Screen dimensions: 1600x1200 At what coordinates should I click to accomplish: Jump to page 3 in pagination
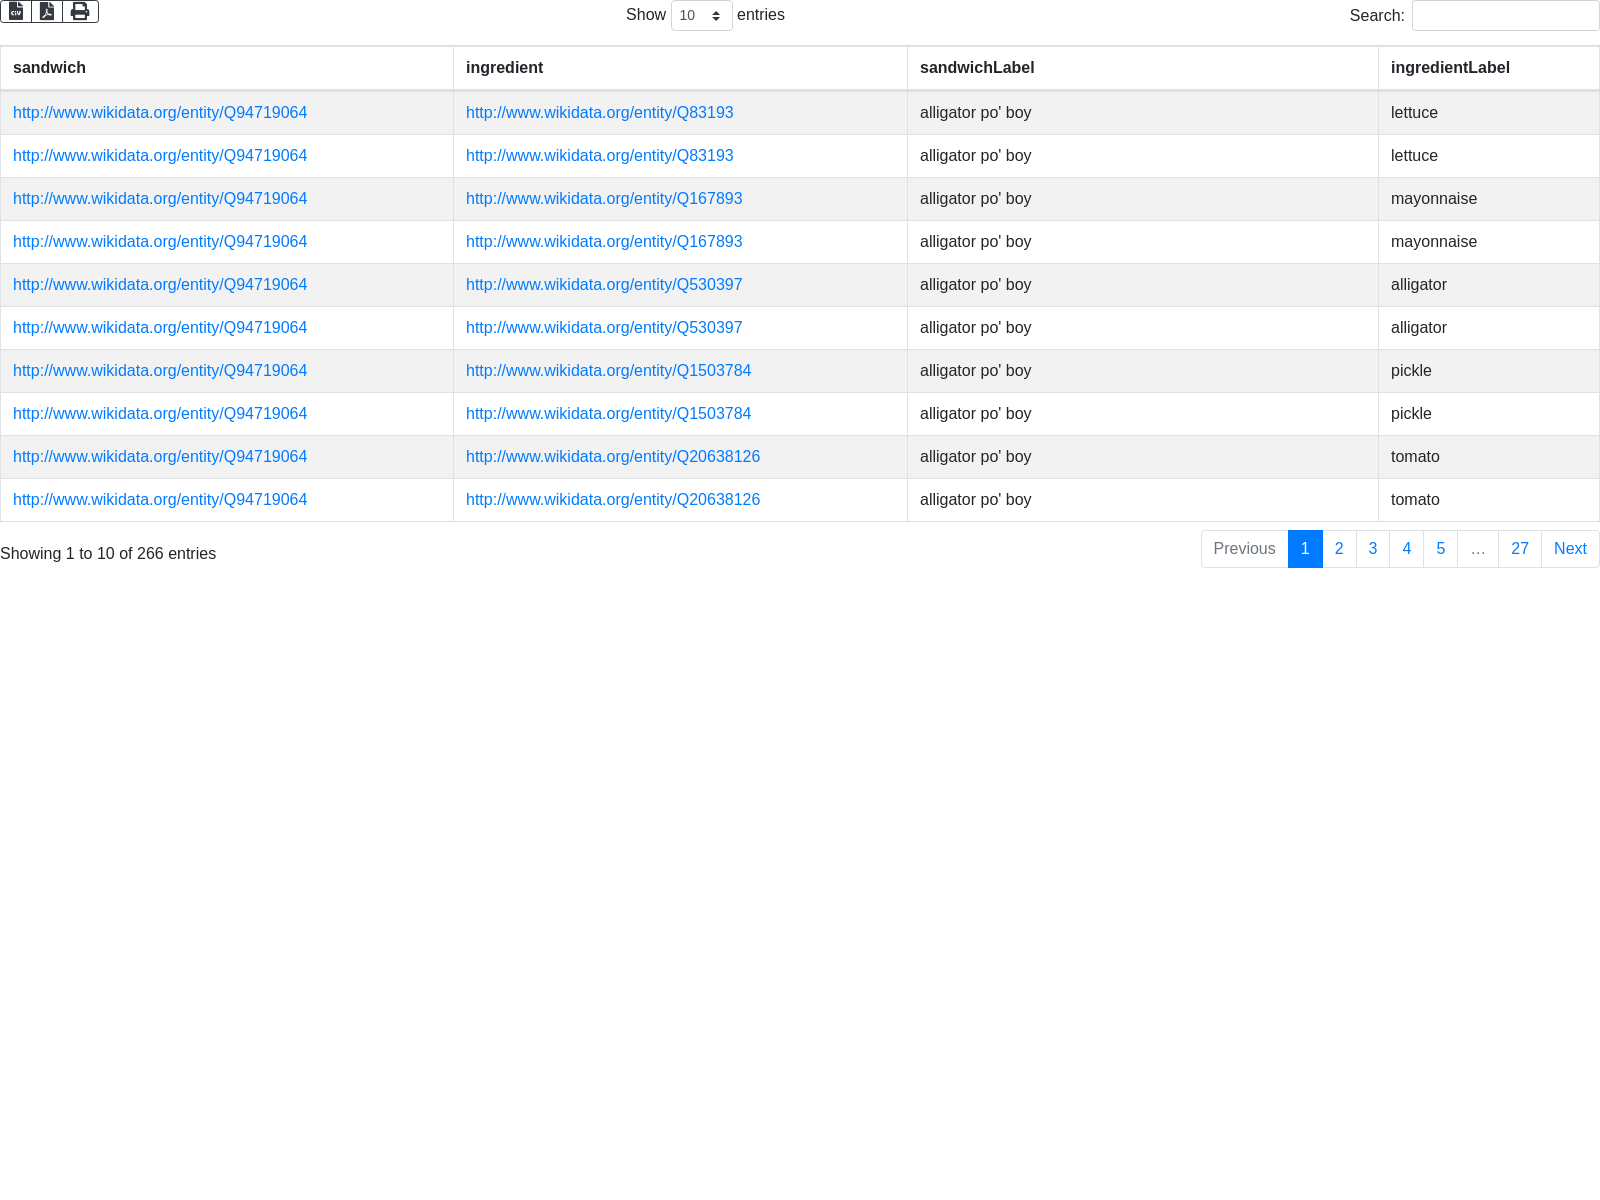point(1373,549)
